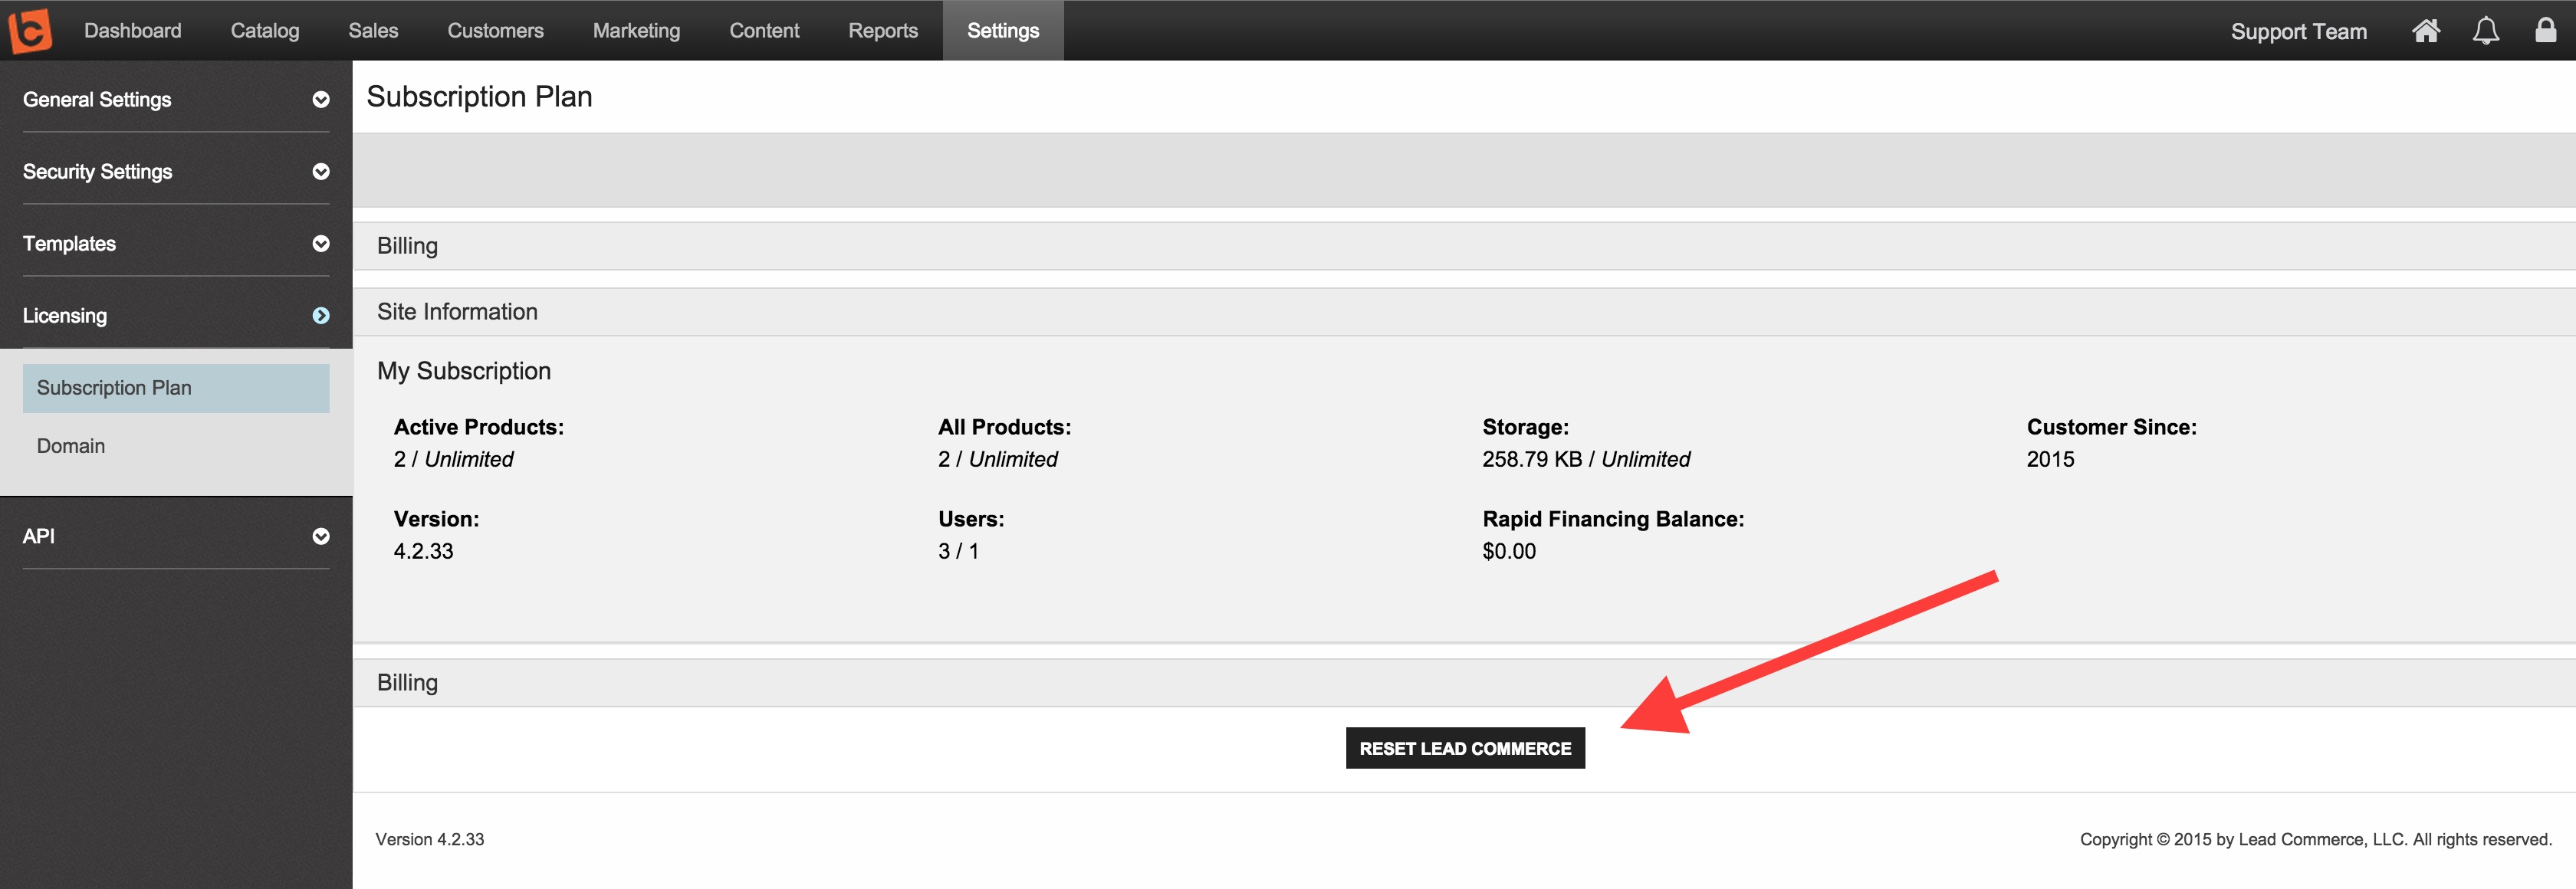The width and height of the screenshot is (2576, 889).
Task: Open notifications bell icon
Action: point(2486,31)
